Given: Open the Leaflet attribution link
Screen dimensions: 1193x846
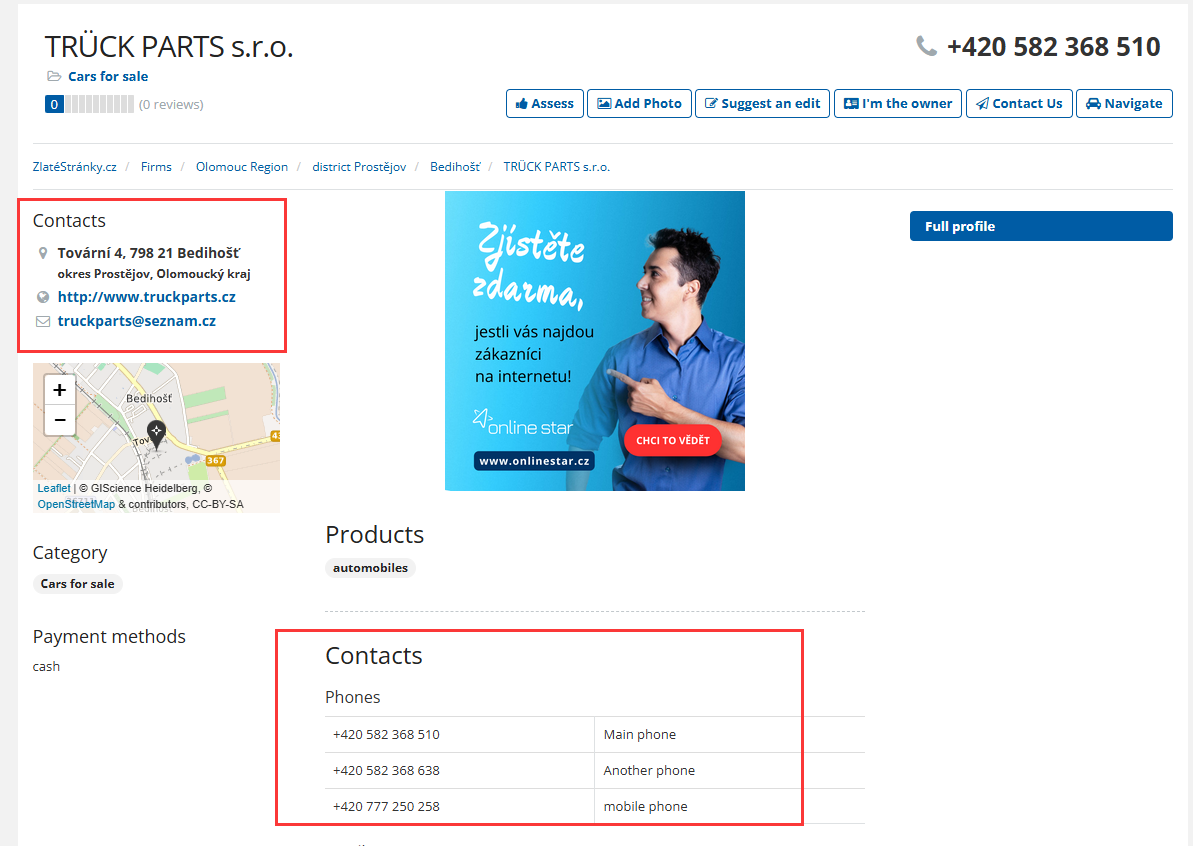Looking at the screenshot, I should [x=54, y=488].
